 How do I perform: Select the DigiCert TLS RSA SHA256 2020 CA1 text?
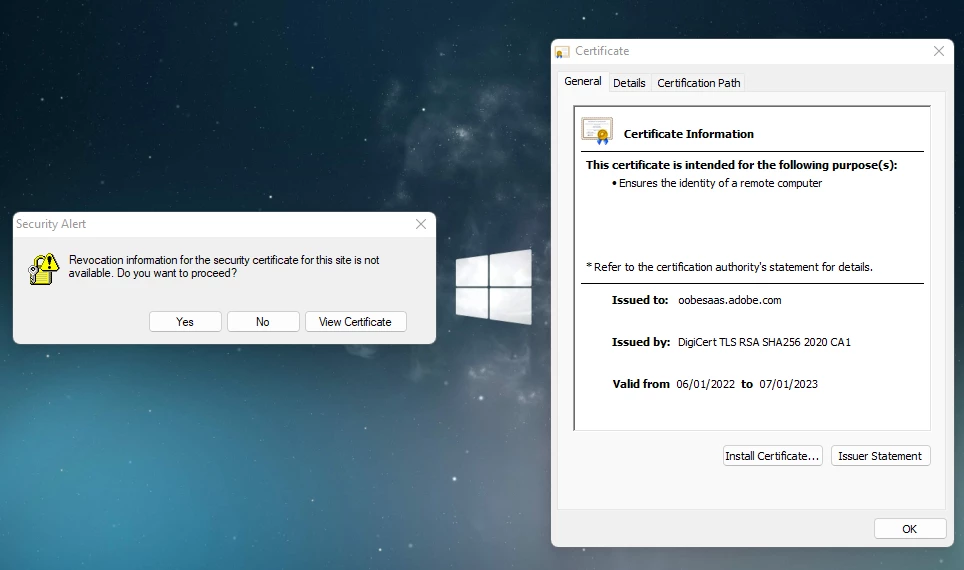tap(764, 342)
